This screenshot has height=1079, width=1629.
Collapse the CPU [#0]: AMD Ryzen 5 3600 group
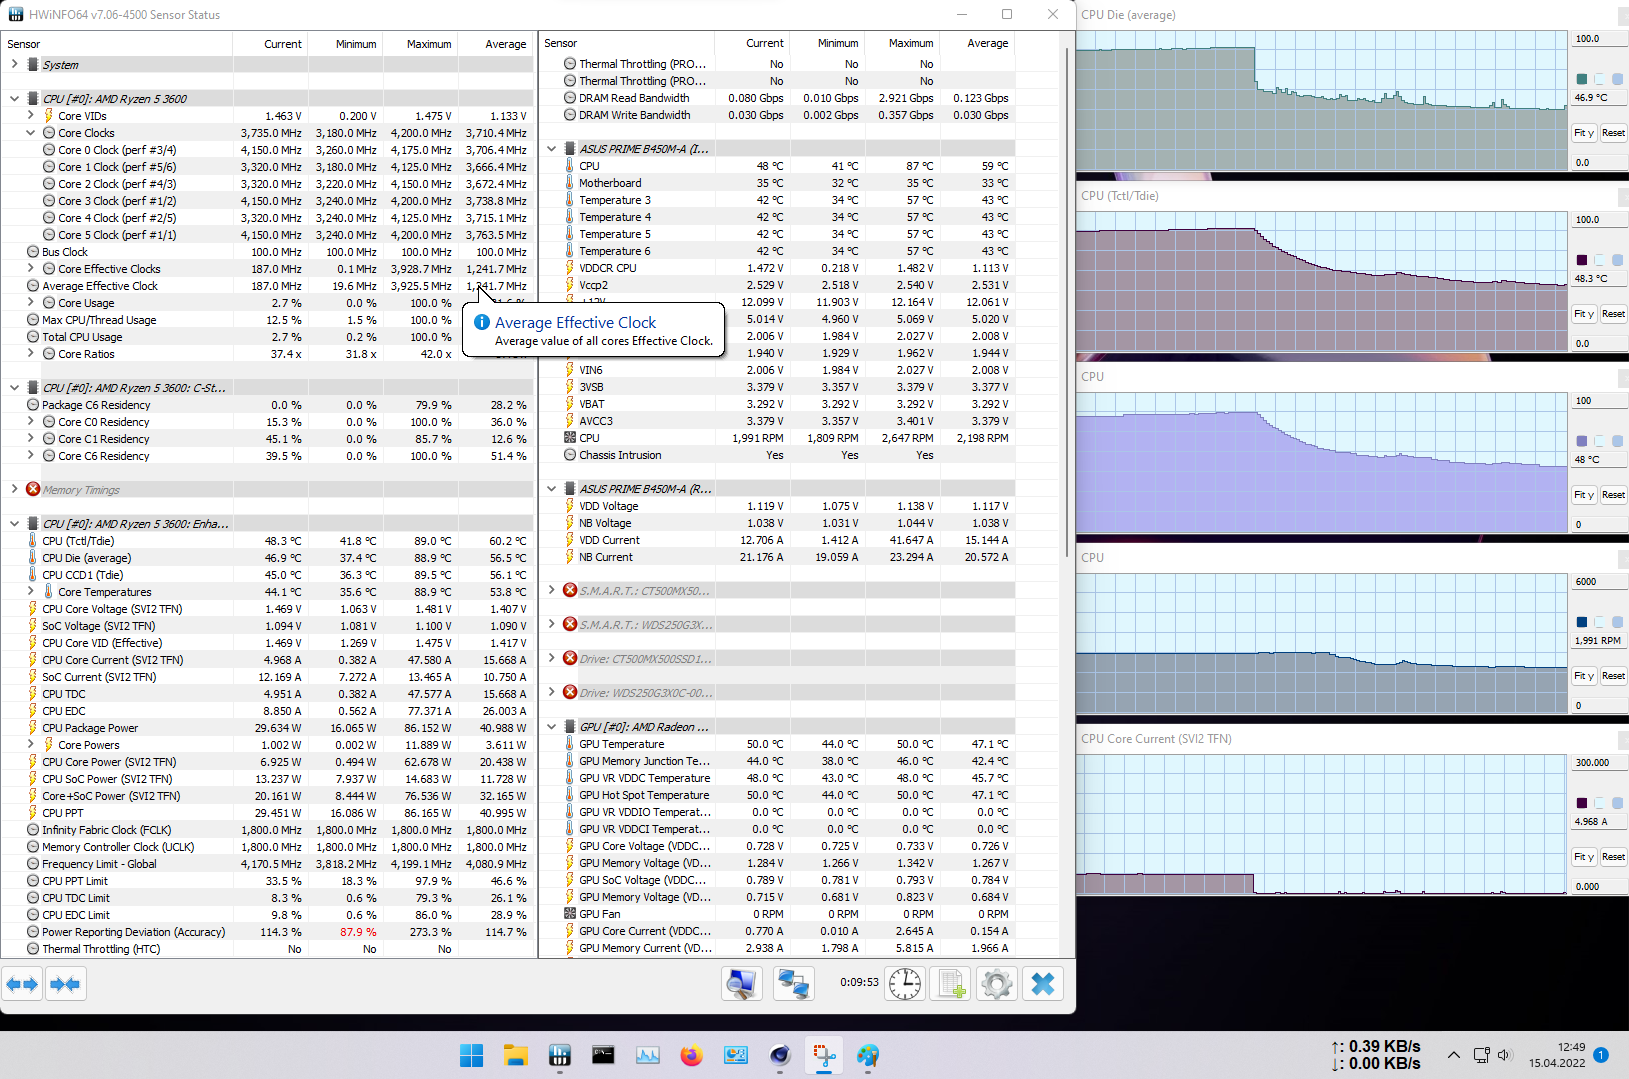(14, 99)
